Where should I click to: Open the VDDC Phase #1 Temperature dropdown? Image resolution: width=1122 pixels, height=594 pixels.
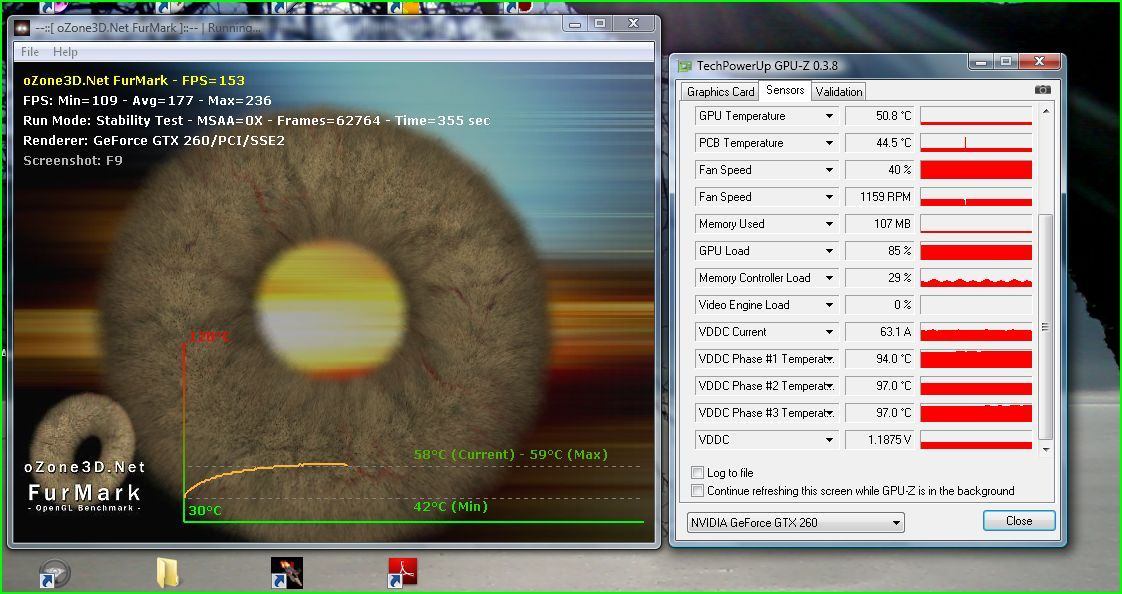pos(829,359)
